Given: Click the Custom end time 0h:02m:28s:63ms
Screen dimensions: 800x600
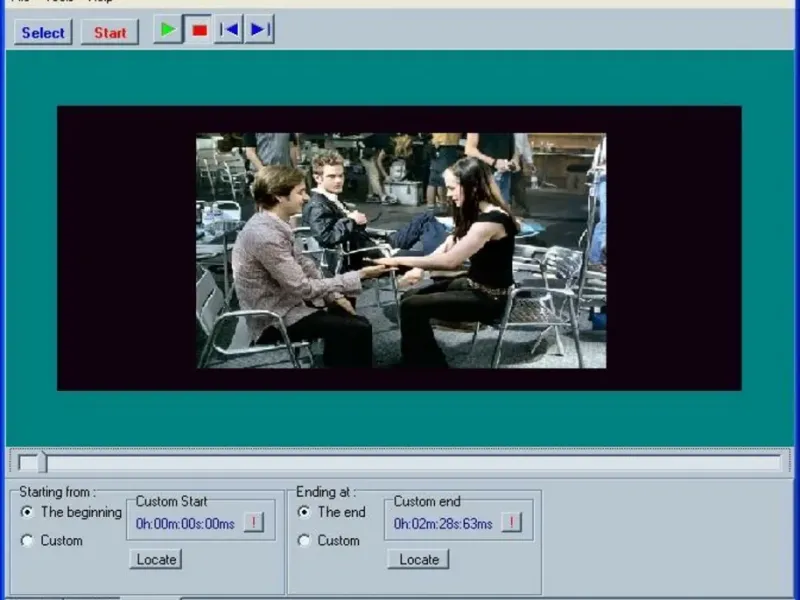Looking at the screenshot, I should (443, 524).
